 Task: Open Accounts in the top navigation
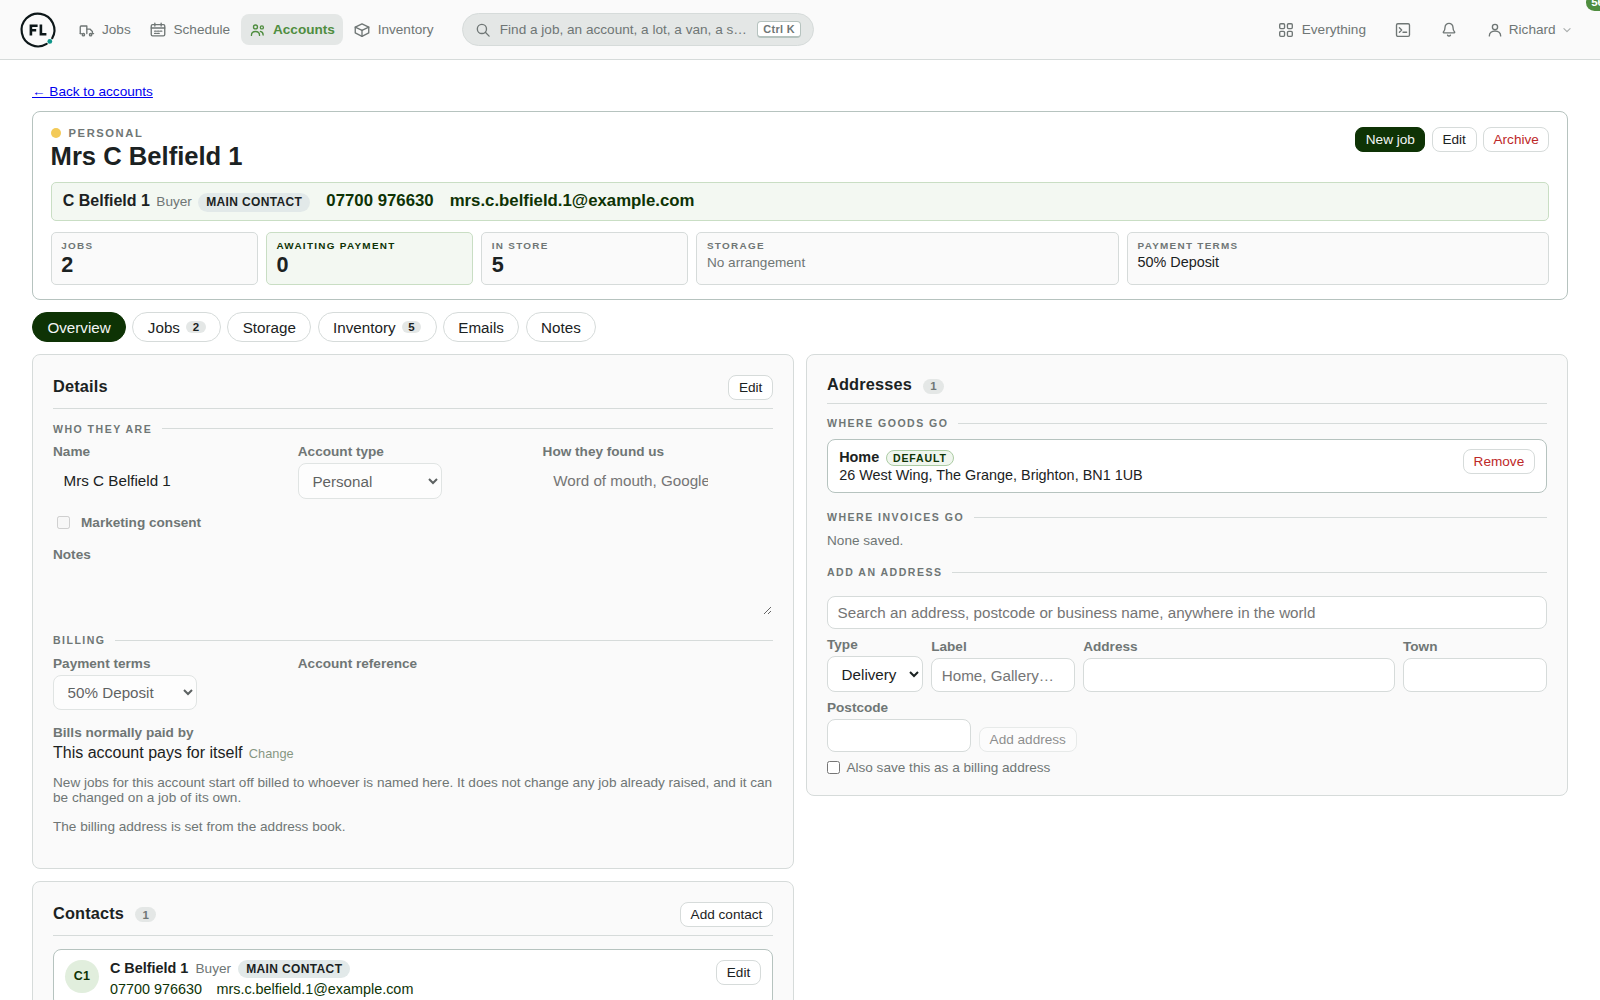tap(292, 30)
